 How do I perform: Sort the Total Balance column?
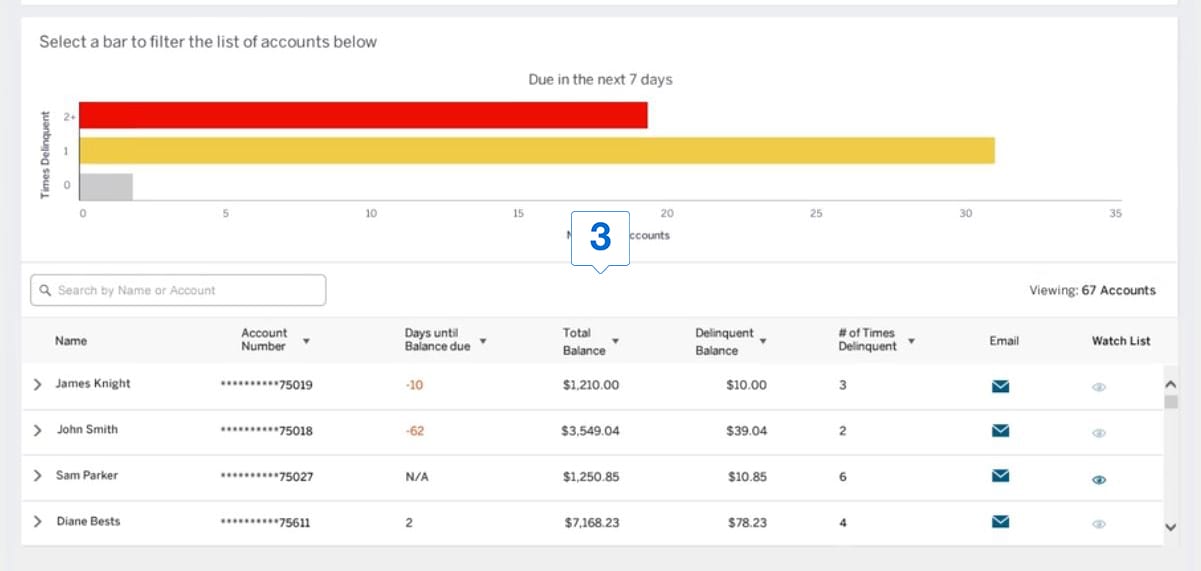tap(616, 341)
